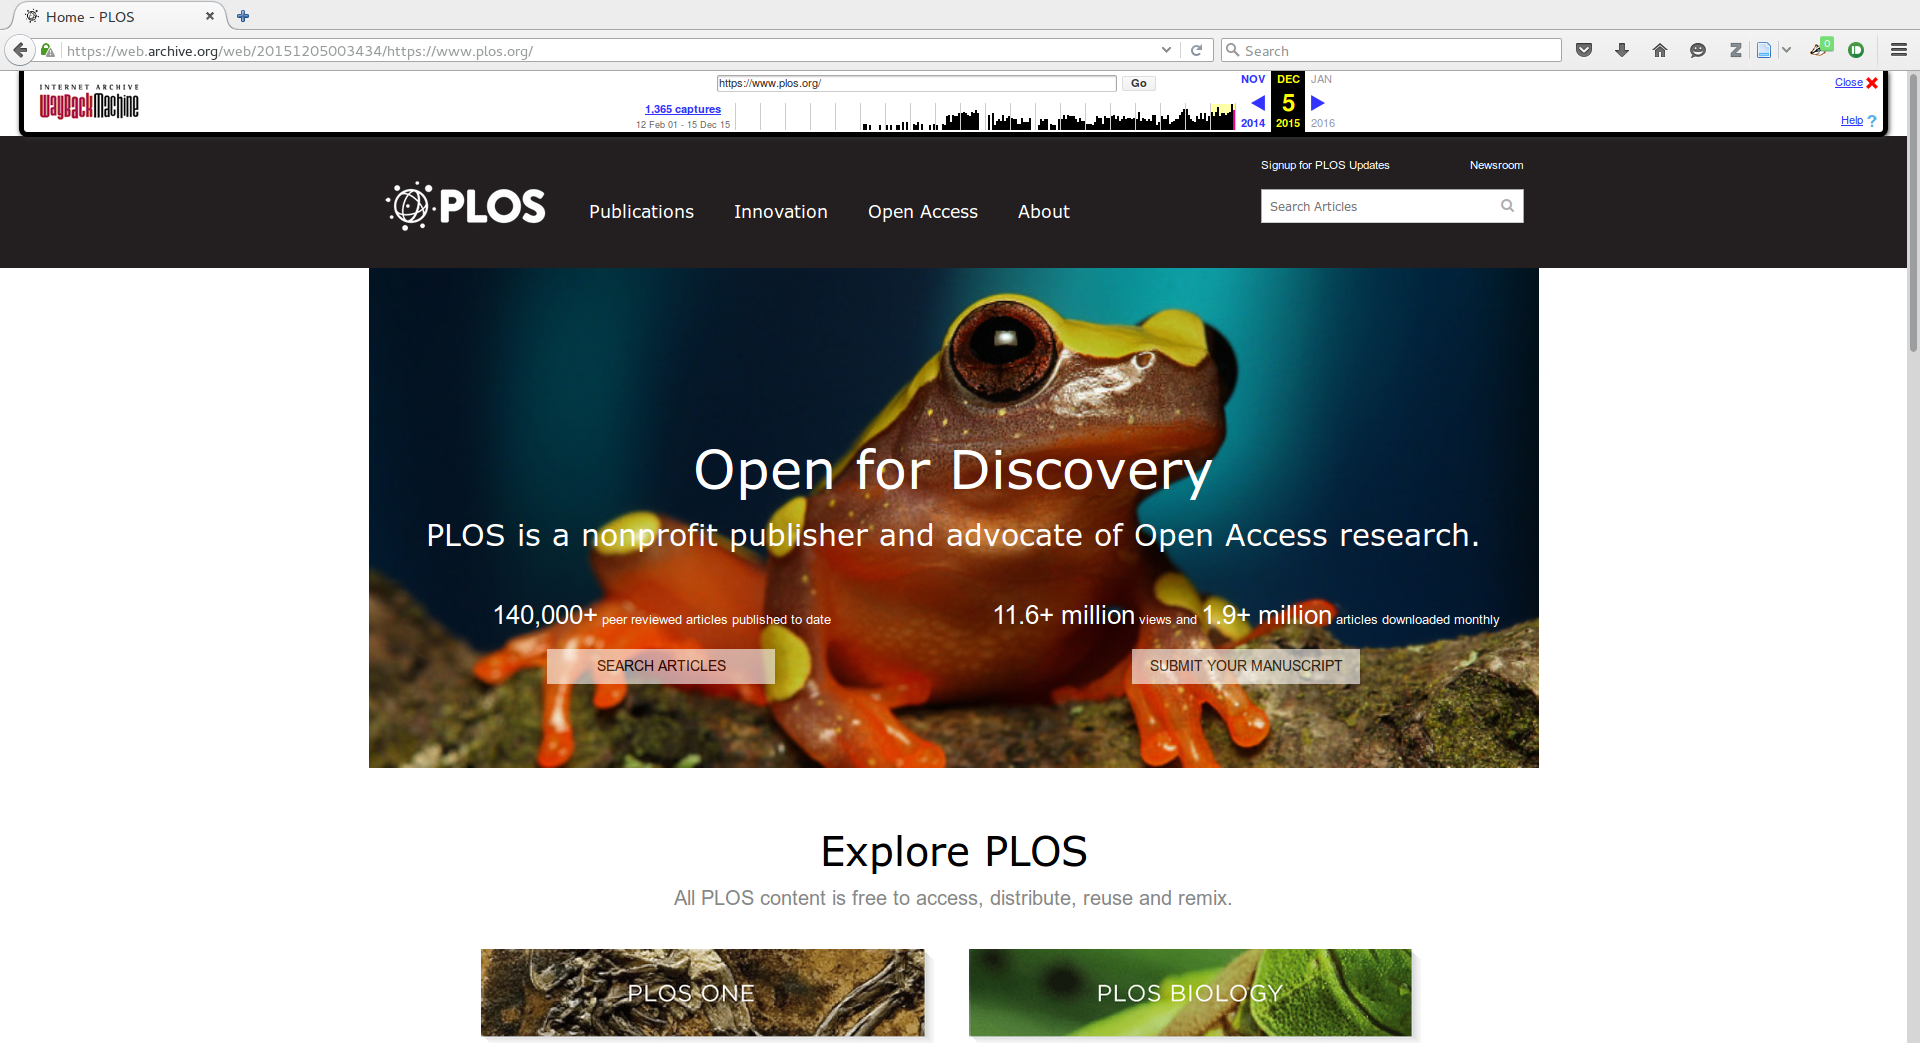This screenshot has width=1920, height=1043.
Task: Click the Explore PLOS heading
Action: click(953, 851)
